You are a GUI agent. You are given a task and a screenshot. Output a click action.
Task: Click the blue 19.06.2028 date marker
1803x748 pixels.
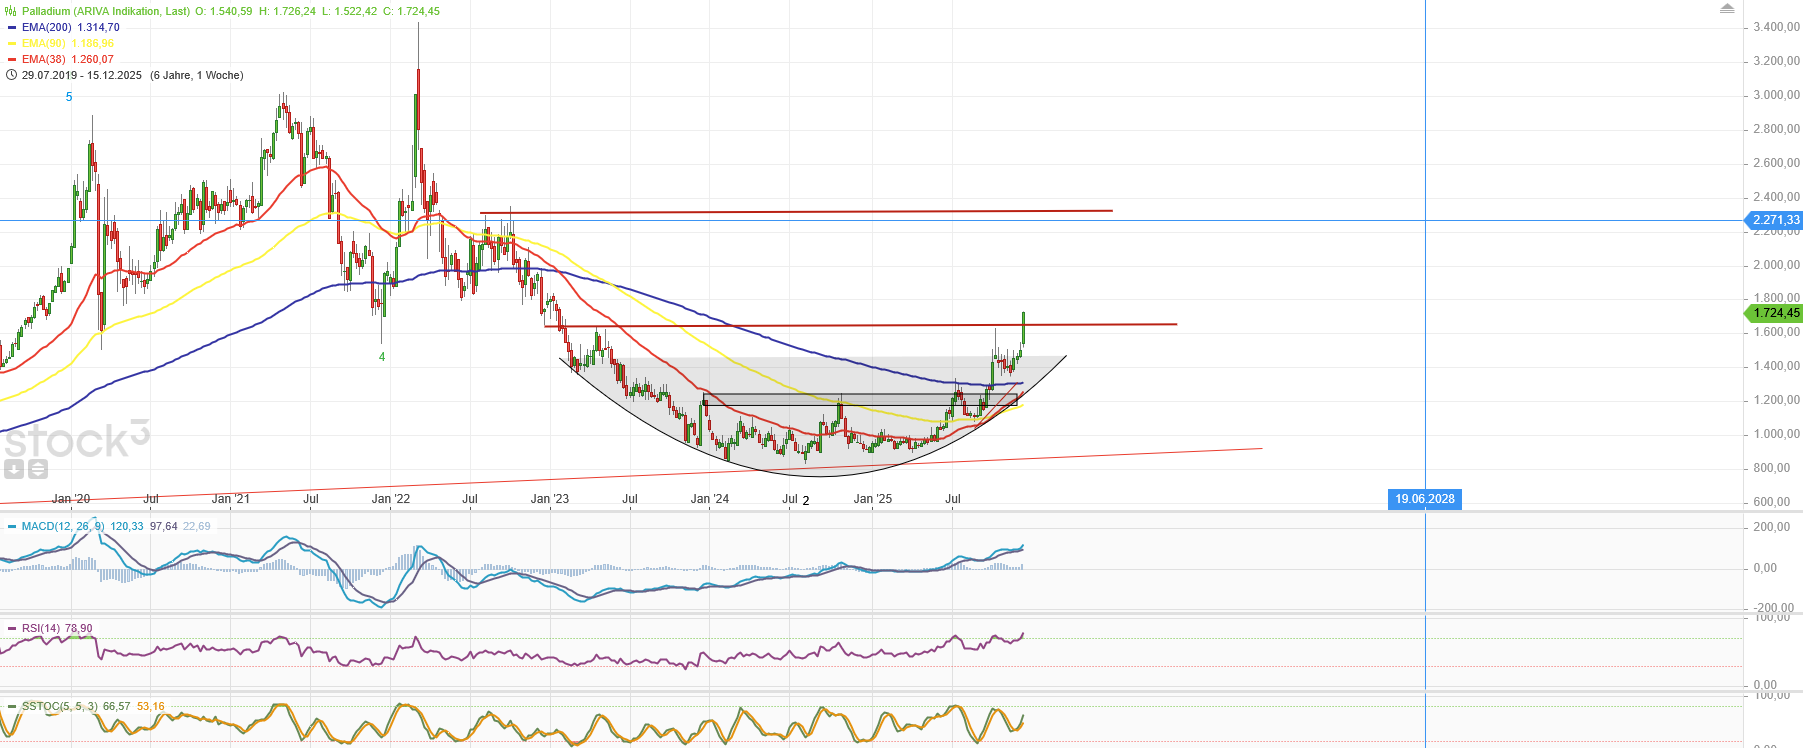(x=1425, y=499)
